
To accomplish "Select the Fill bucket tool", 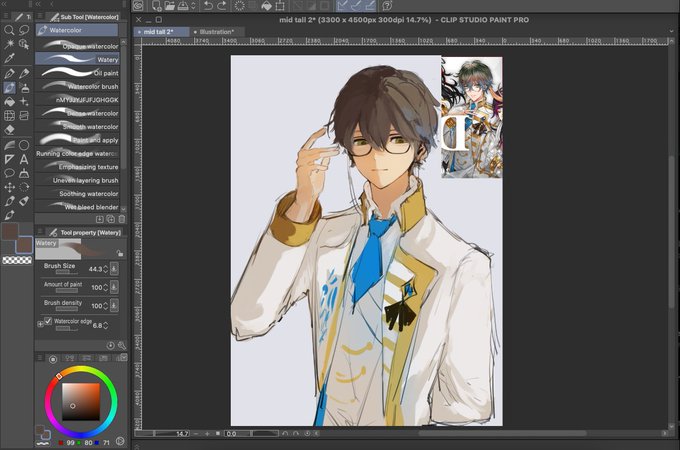I will coord(9,102).
